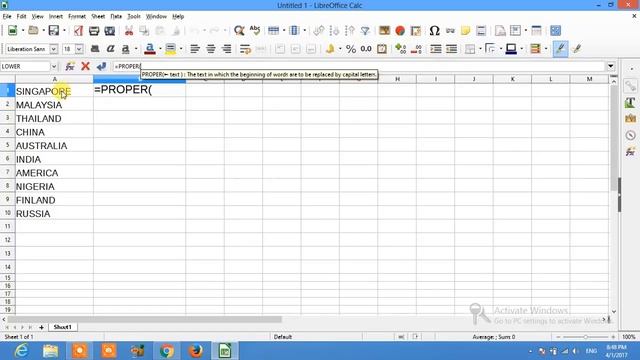Open Firefox from taskbar

tap(196, 351)
